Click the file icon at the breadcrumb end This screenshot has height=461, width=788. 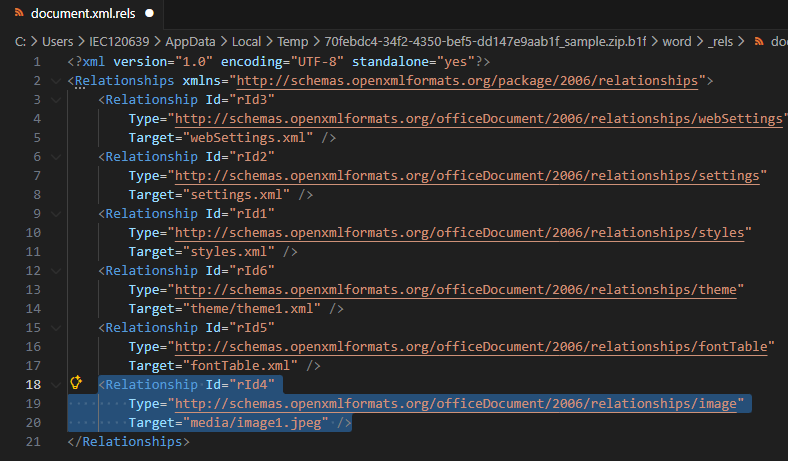(x=759, y=42)
